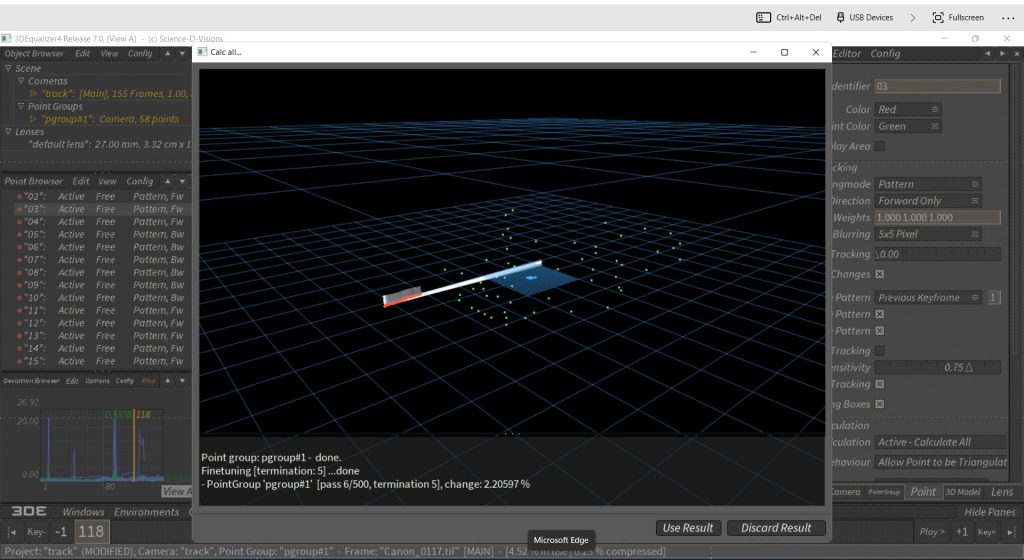1024x560 pixels.
Task: Jump to last frame with the >| control
Action: point(1010,532)
